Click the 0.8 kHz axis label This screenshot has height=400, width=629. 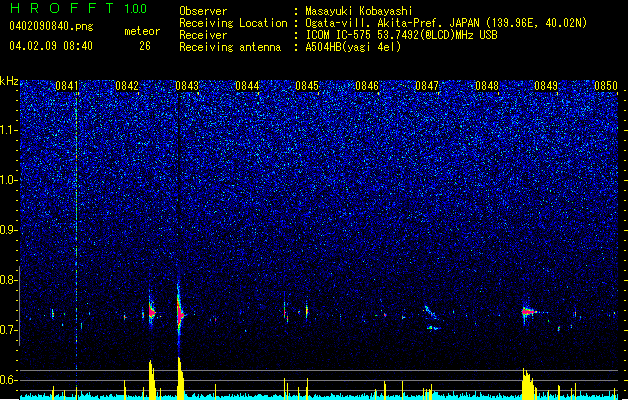pos(9,280)
